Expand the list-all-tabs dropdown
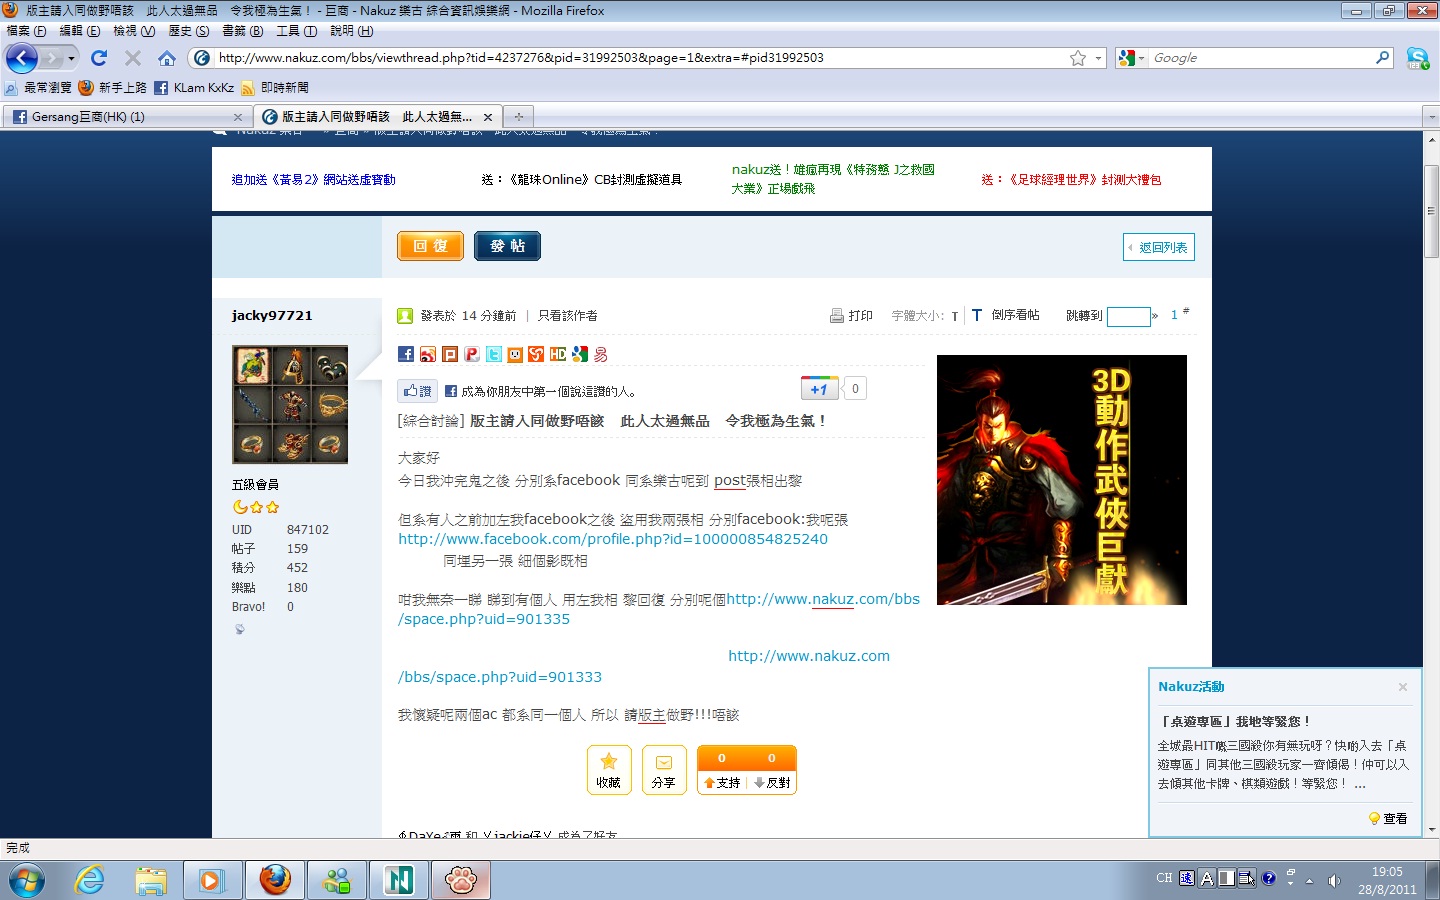Image resolution: width=1440 pixels, height=900 pixels. [x=1431, y=117]
